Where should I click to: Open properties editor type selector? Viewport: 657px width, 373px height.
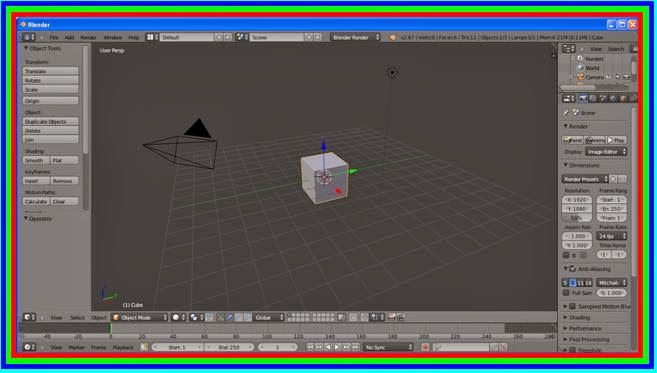click(x=569, y=98)
